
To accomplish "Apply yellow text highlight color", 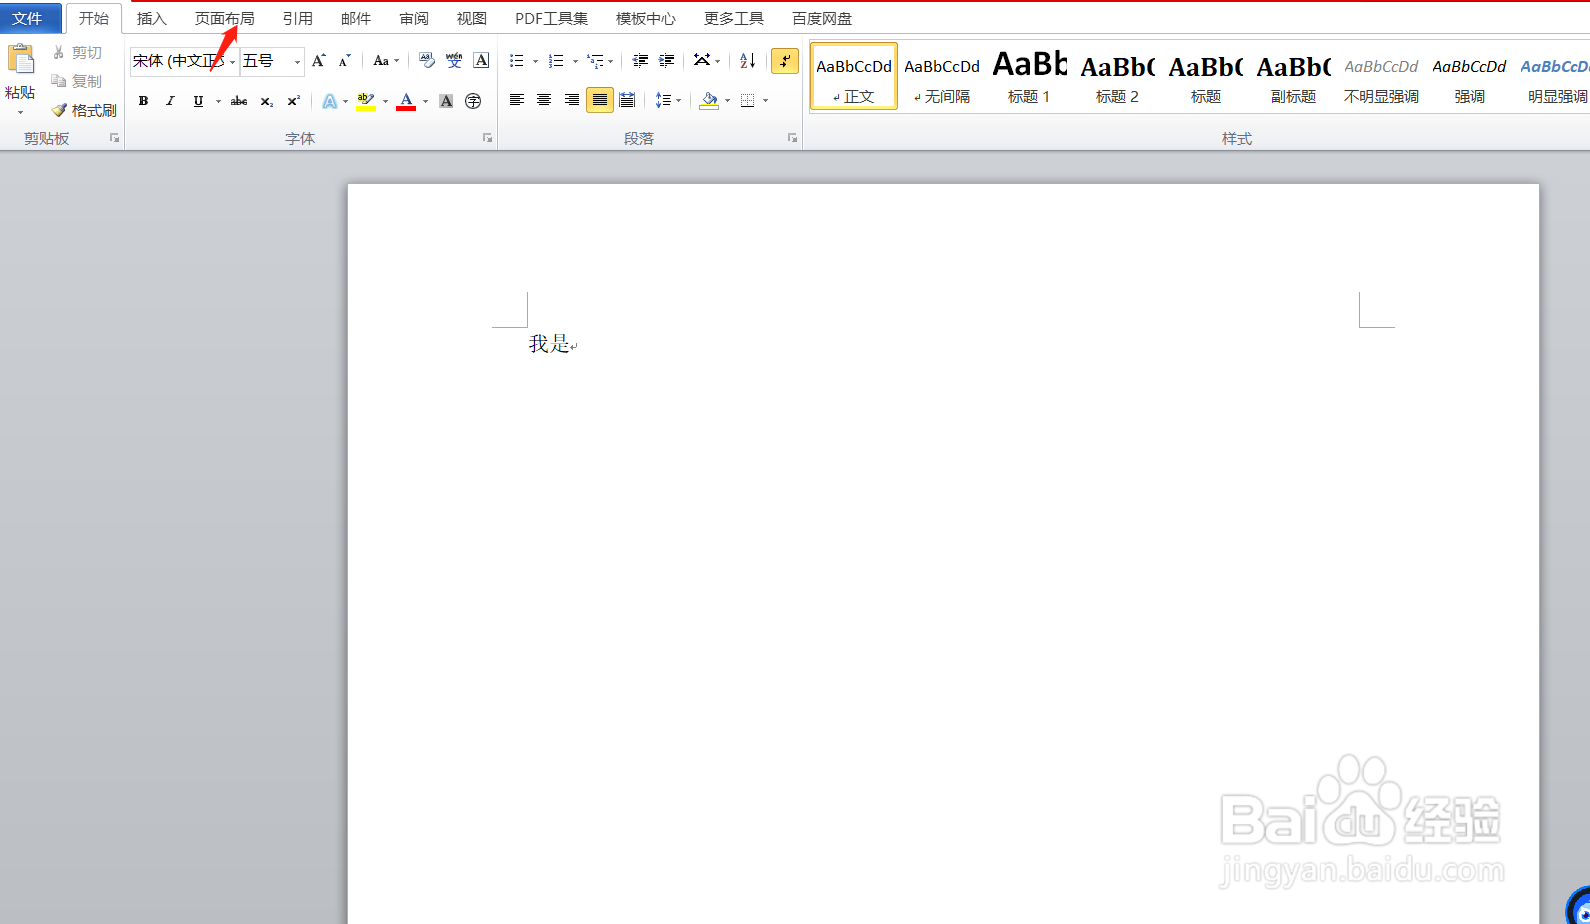I will (365, 101).
